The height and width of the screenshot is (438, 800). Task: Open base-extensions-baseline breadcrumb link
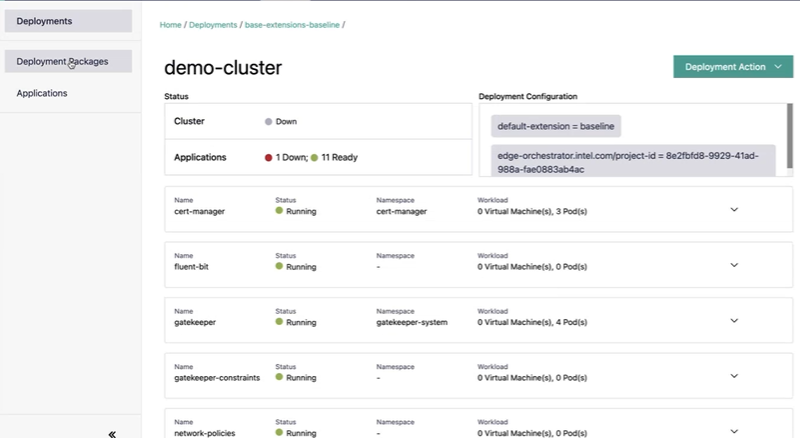(292, 23)
